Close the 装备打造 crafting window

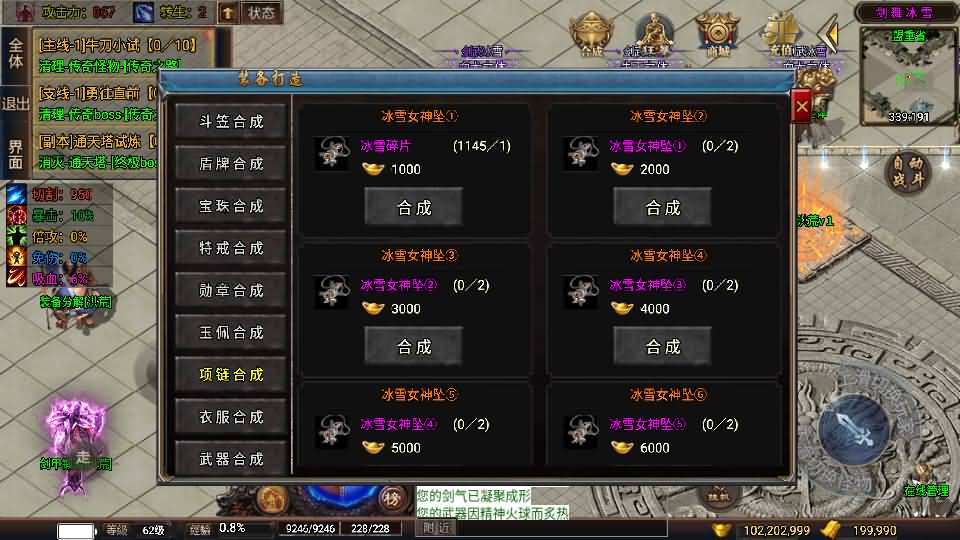point(801,107)
